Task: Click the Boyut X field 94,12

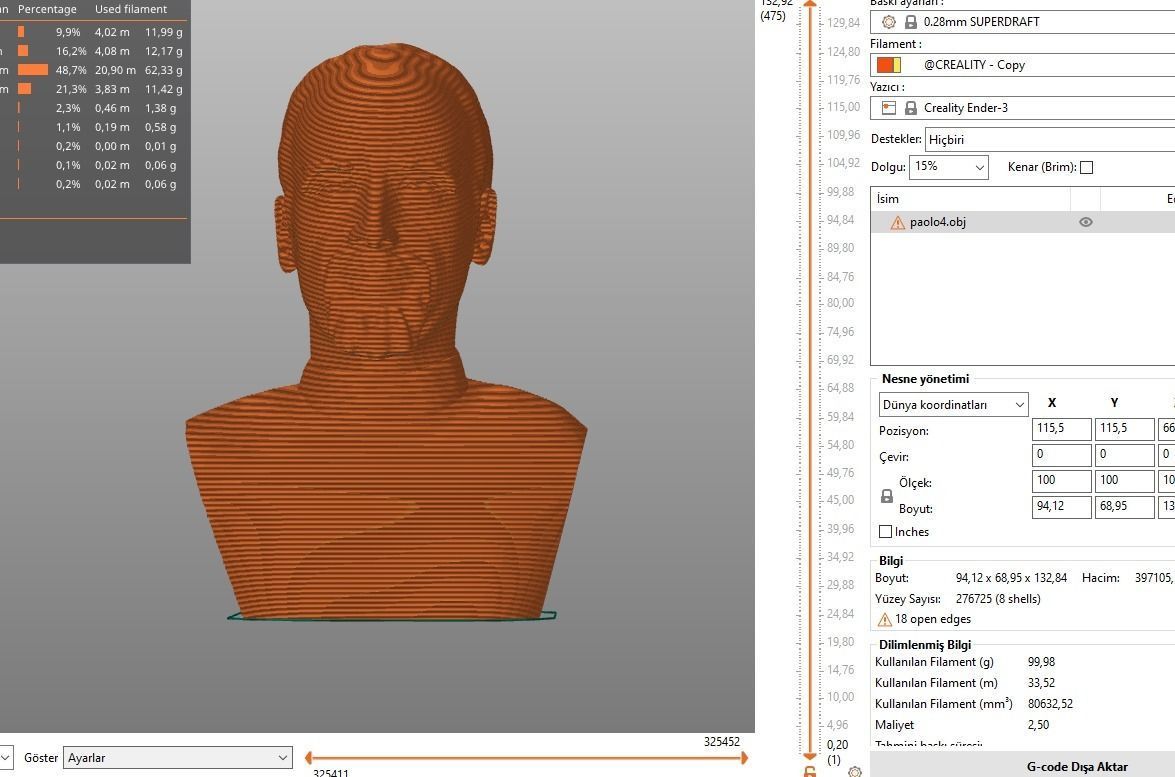Action: pos(1062,507)
